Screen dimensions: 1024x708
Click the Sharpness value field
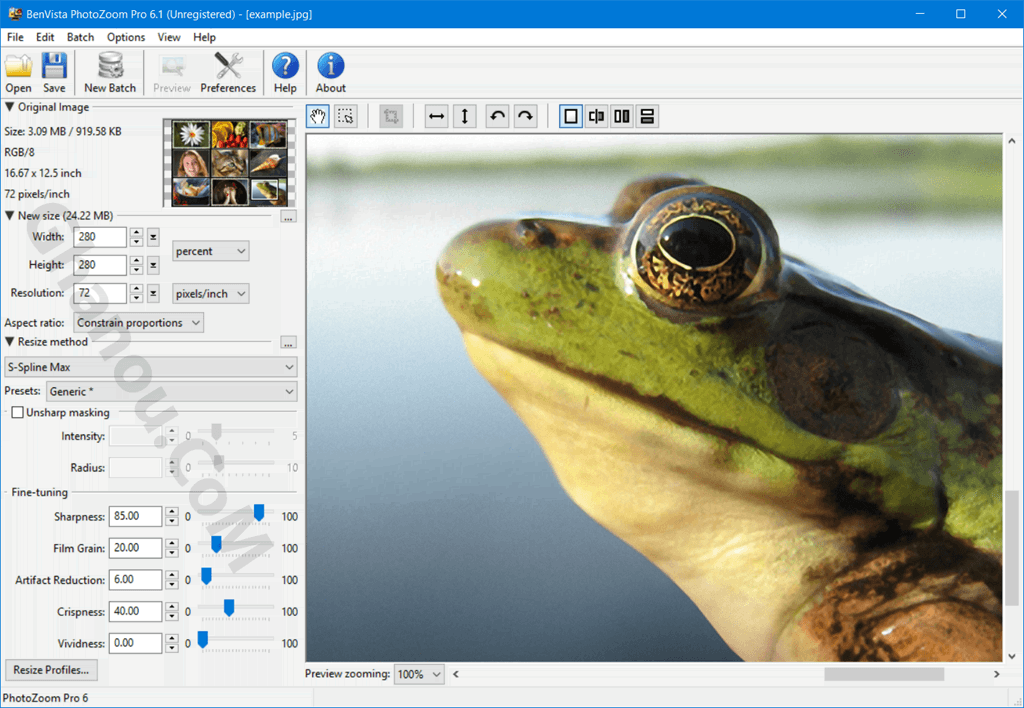click(x=135, y=517)
